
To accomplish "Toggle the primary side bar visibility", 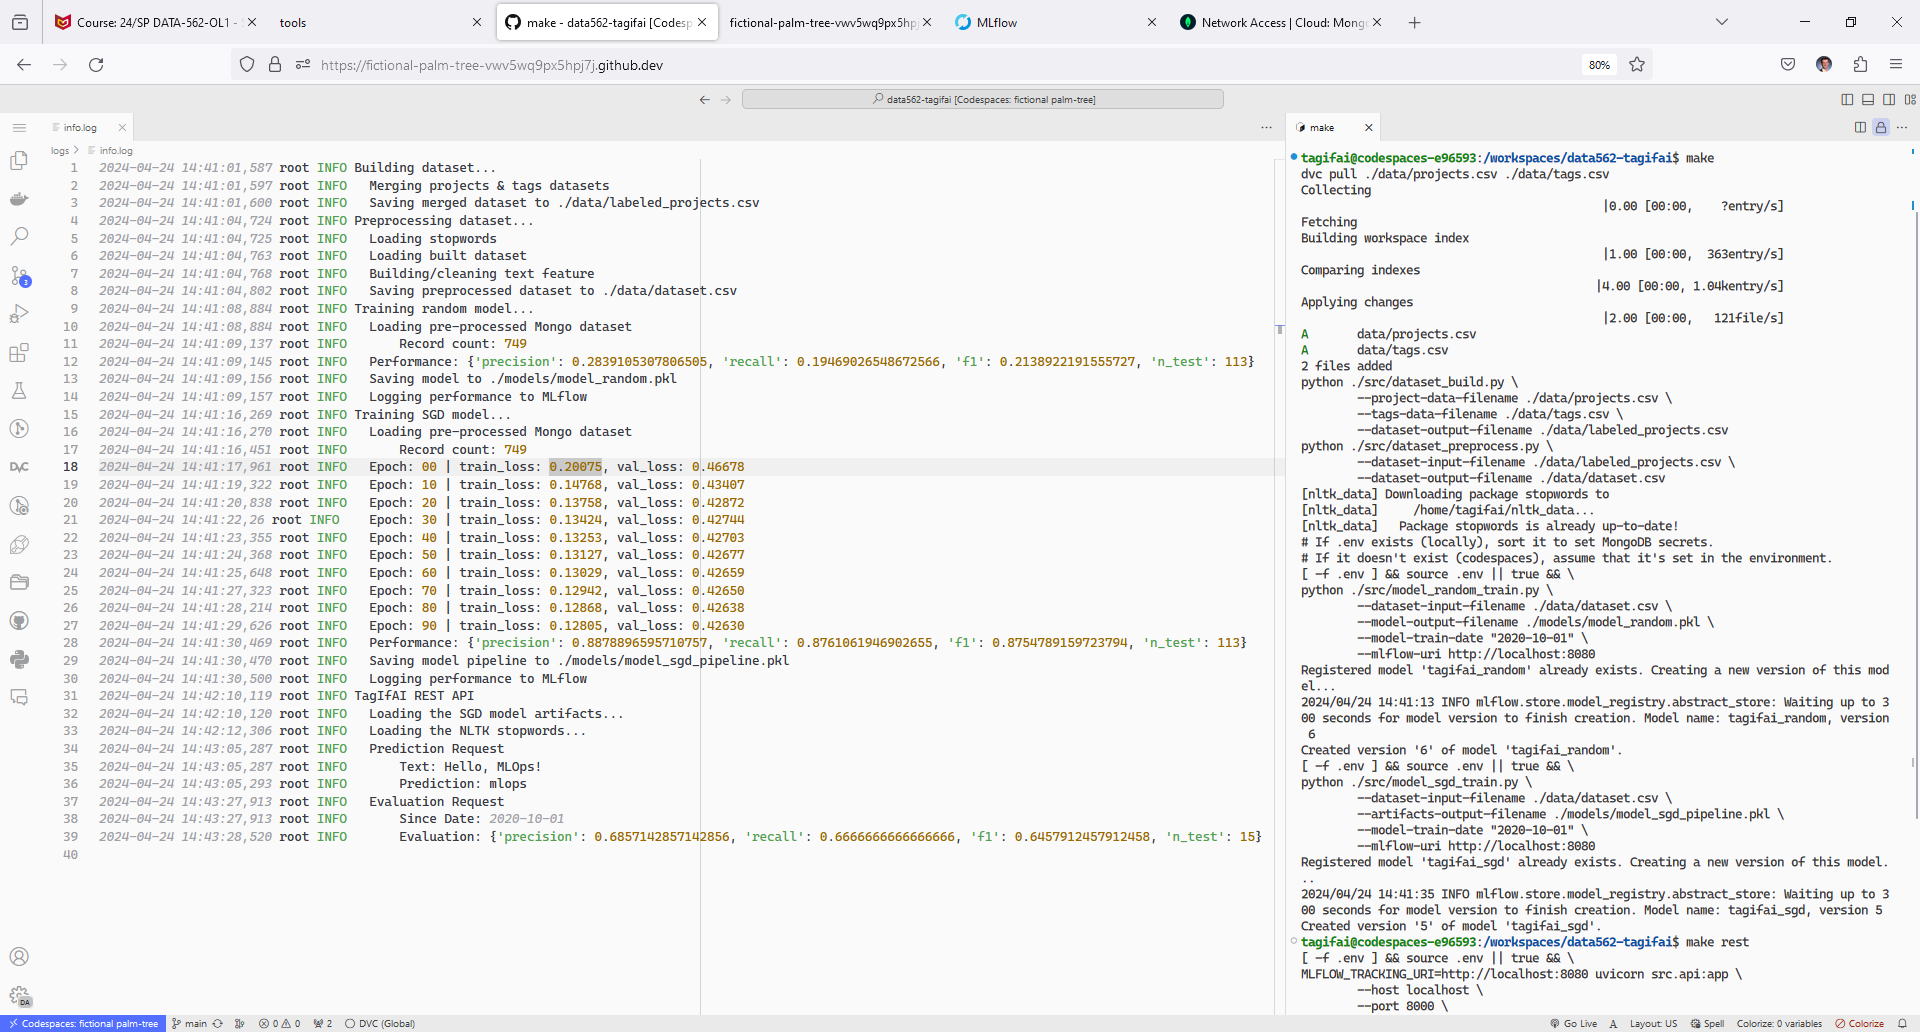I will coord(1847,99).
